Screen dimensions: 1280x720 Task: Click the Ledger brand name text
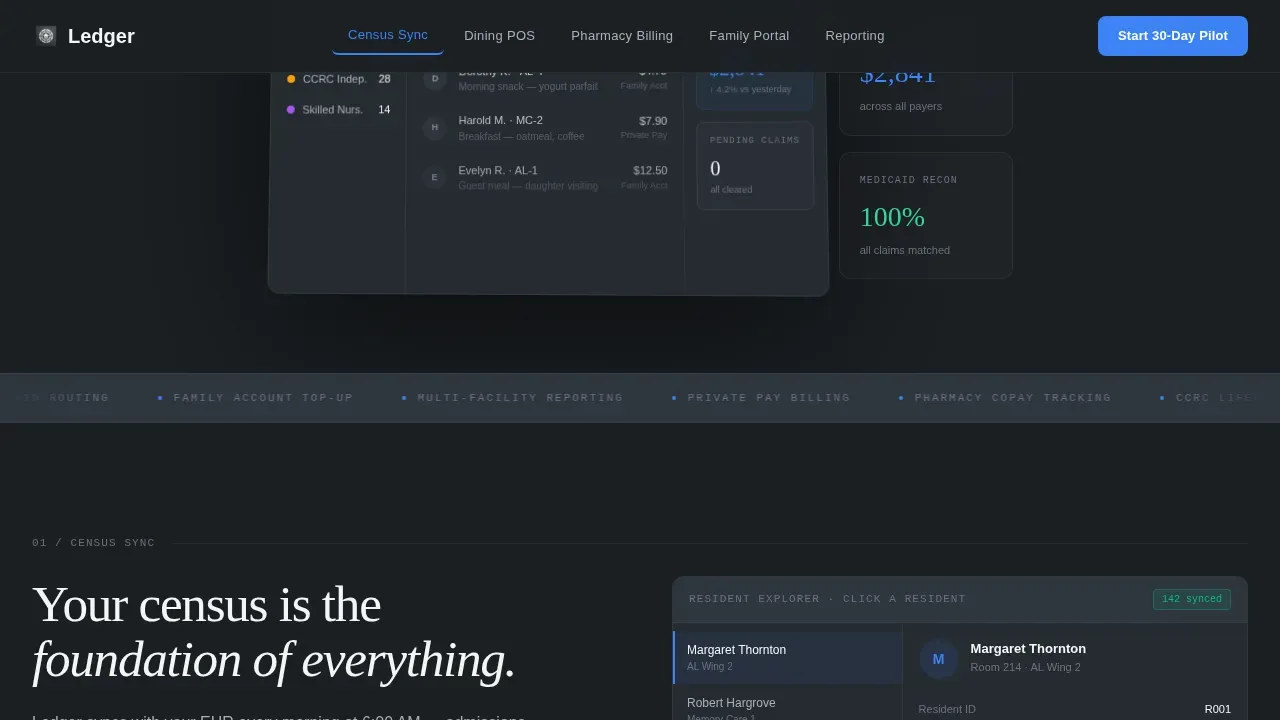point(101,36)
